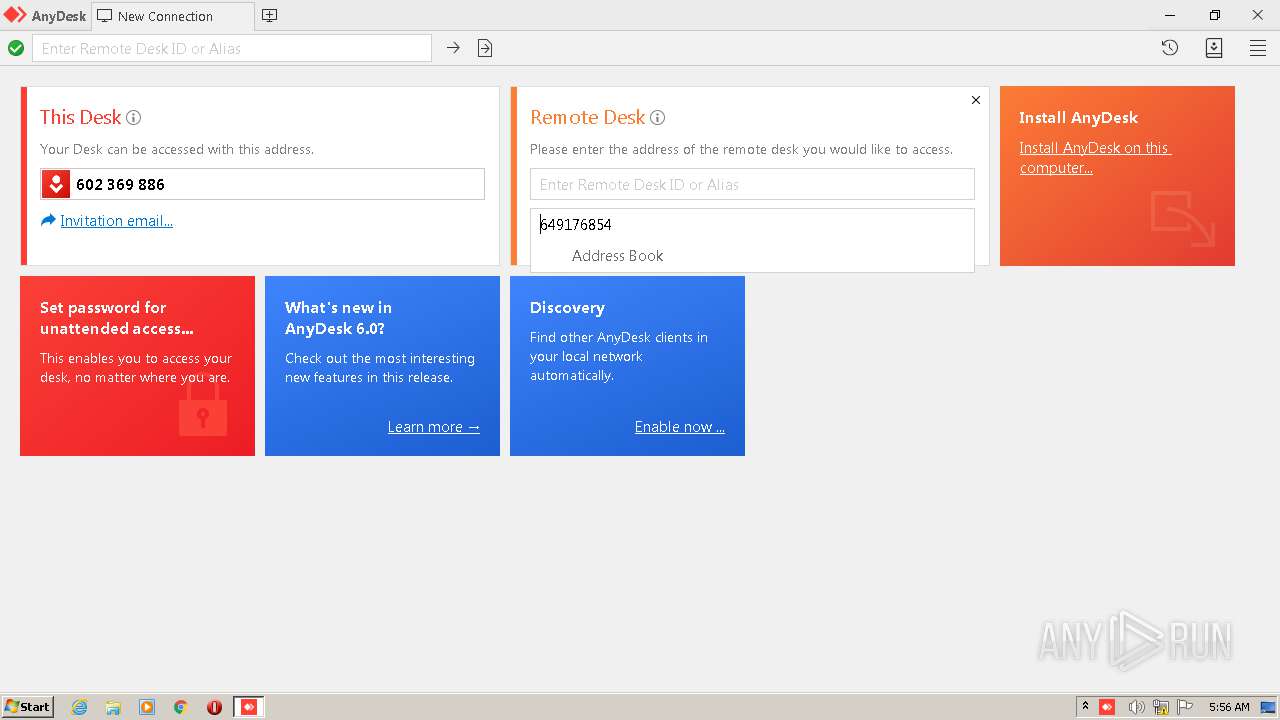1280x720 pixels.
Task: Click Install AnyDesk on this computer link
Action: [x=1095, y=158]
